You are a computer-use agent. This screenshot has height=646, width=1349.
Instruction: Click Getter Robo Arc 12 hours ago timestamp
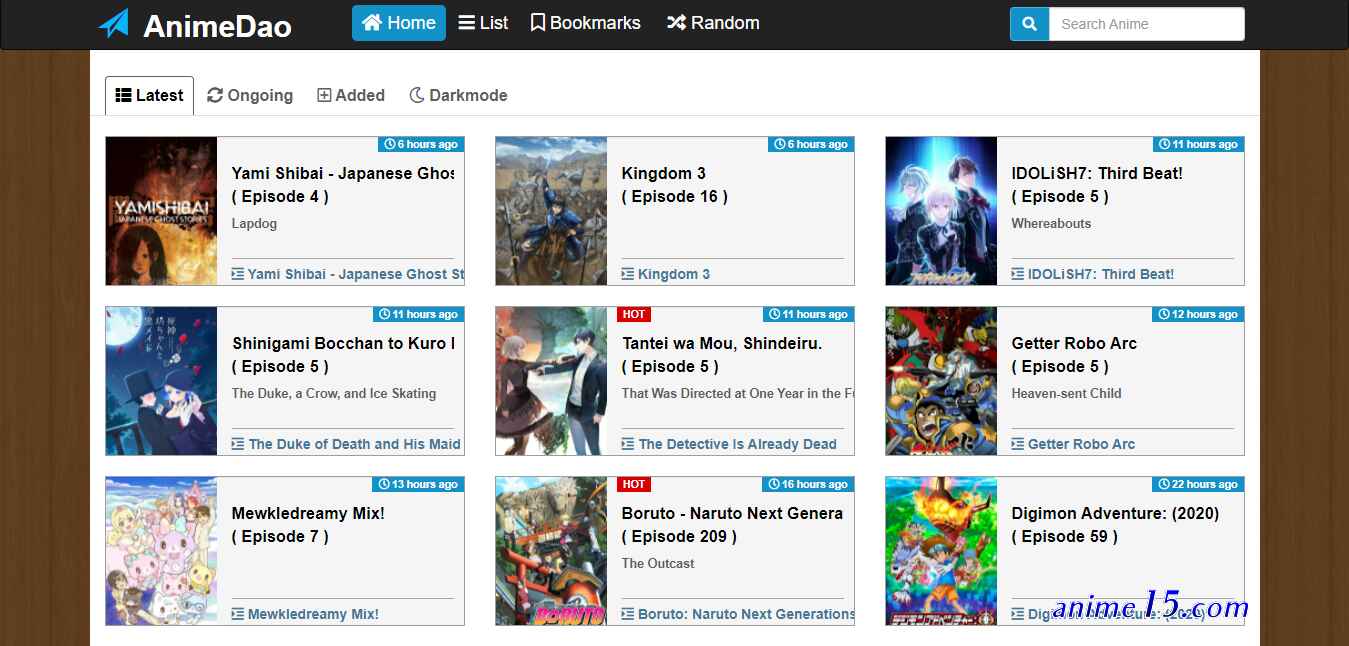1199,314
